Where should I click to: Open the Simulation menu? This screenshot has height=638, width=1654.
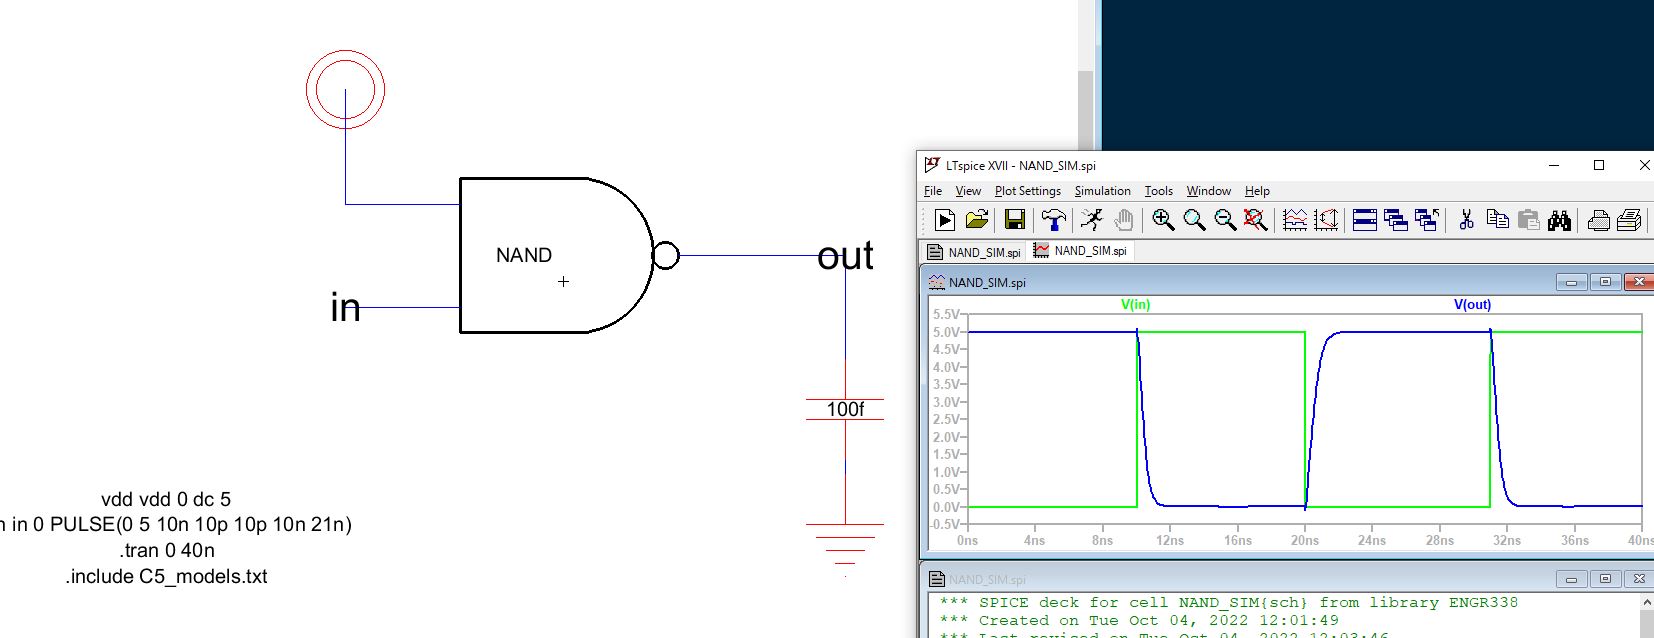(x=1102, y=191)
